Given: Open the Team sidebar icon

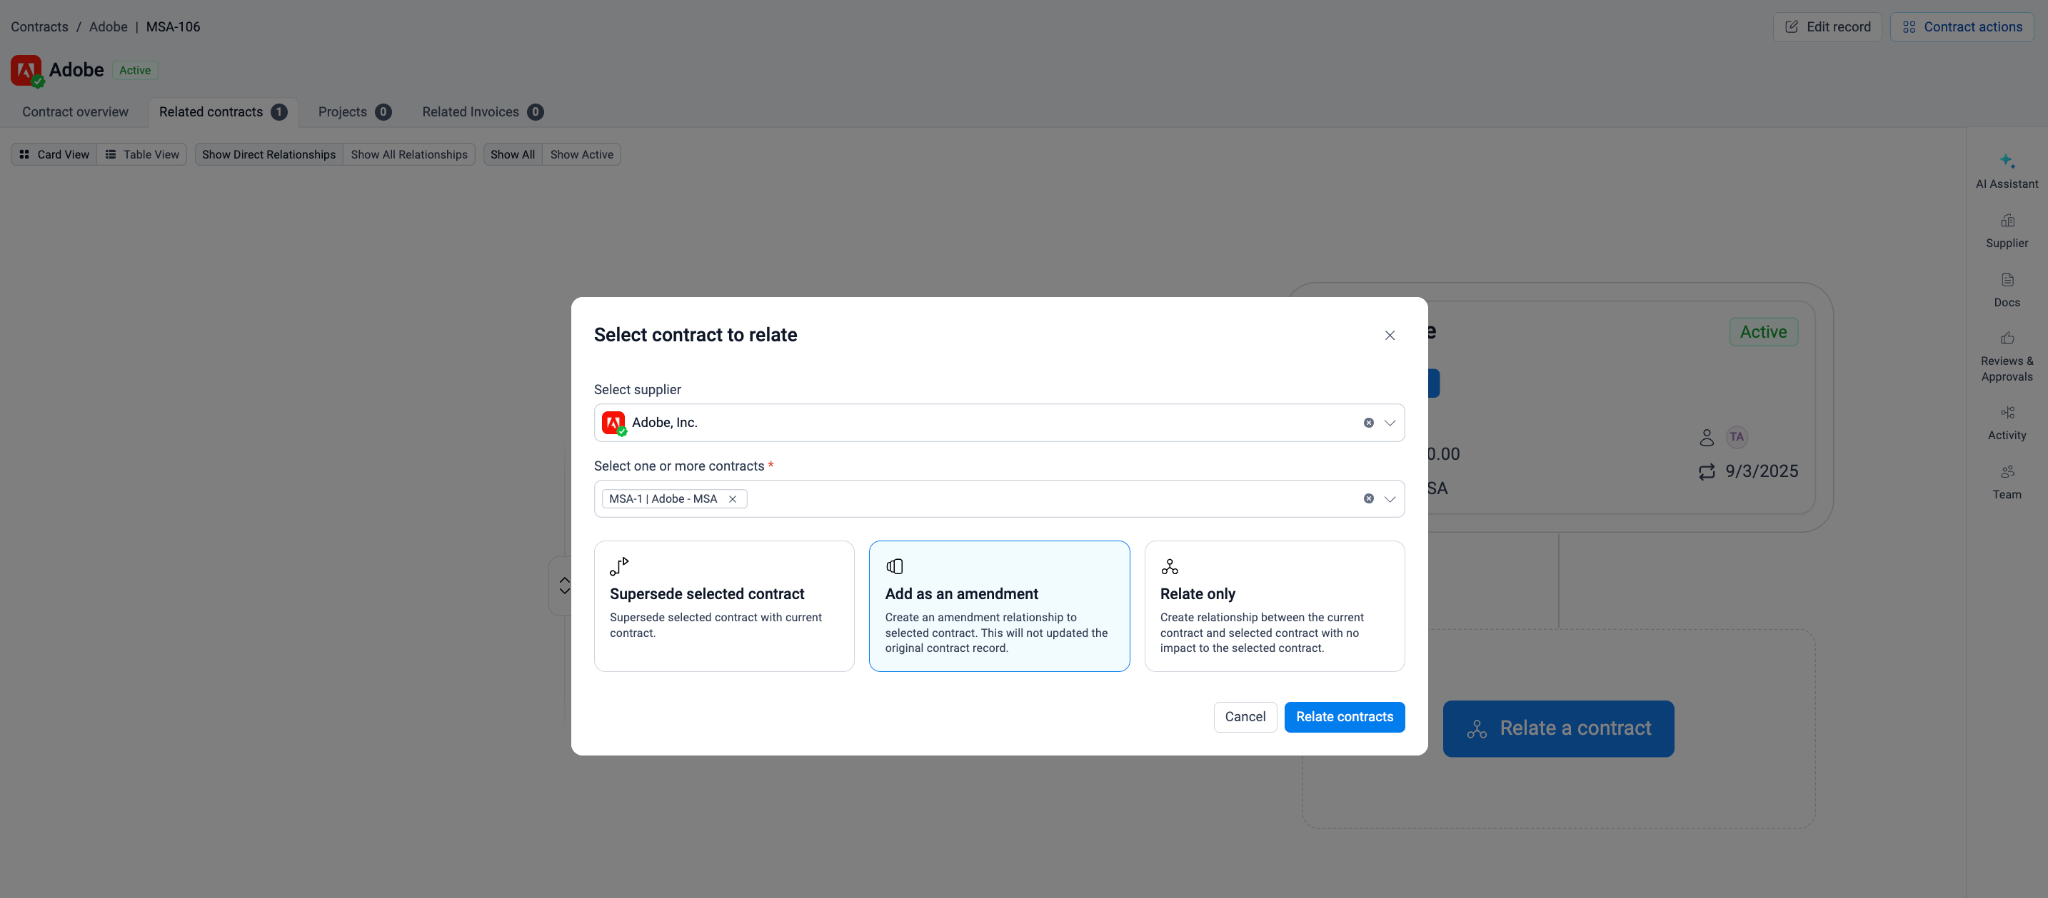Looking at the screenshot, I should coord(2006,473).
